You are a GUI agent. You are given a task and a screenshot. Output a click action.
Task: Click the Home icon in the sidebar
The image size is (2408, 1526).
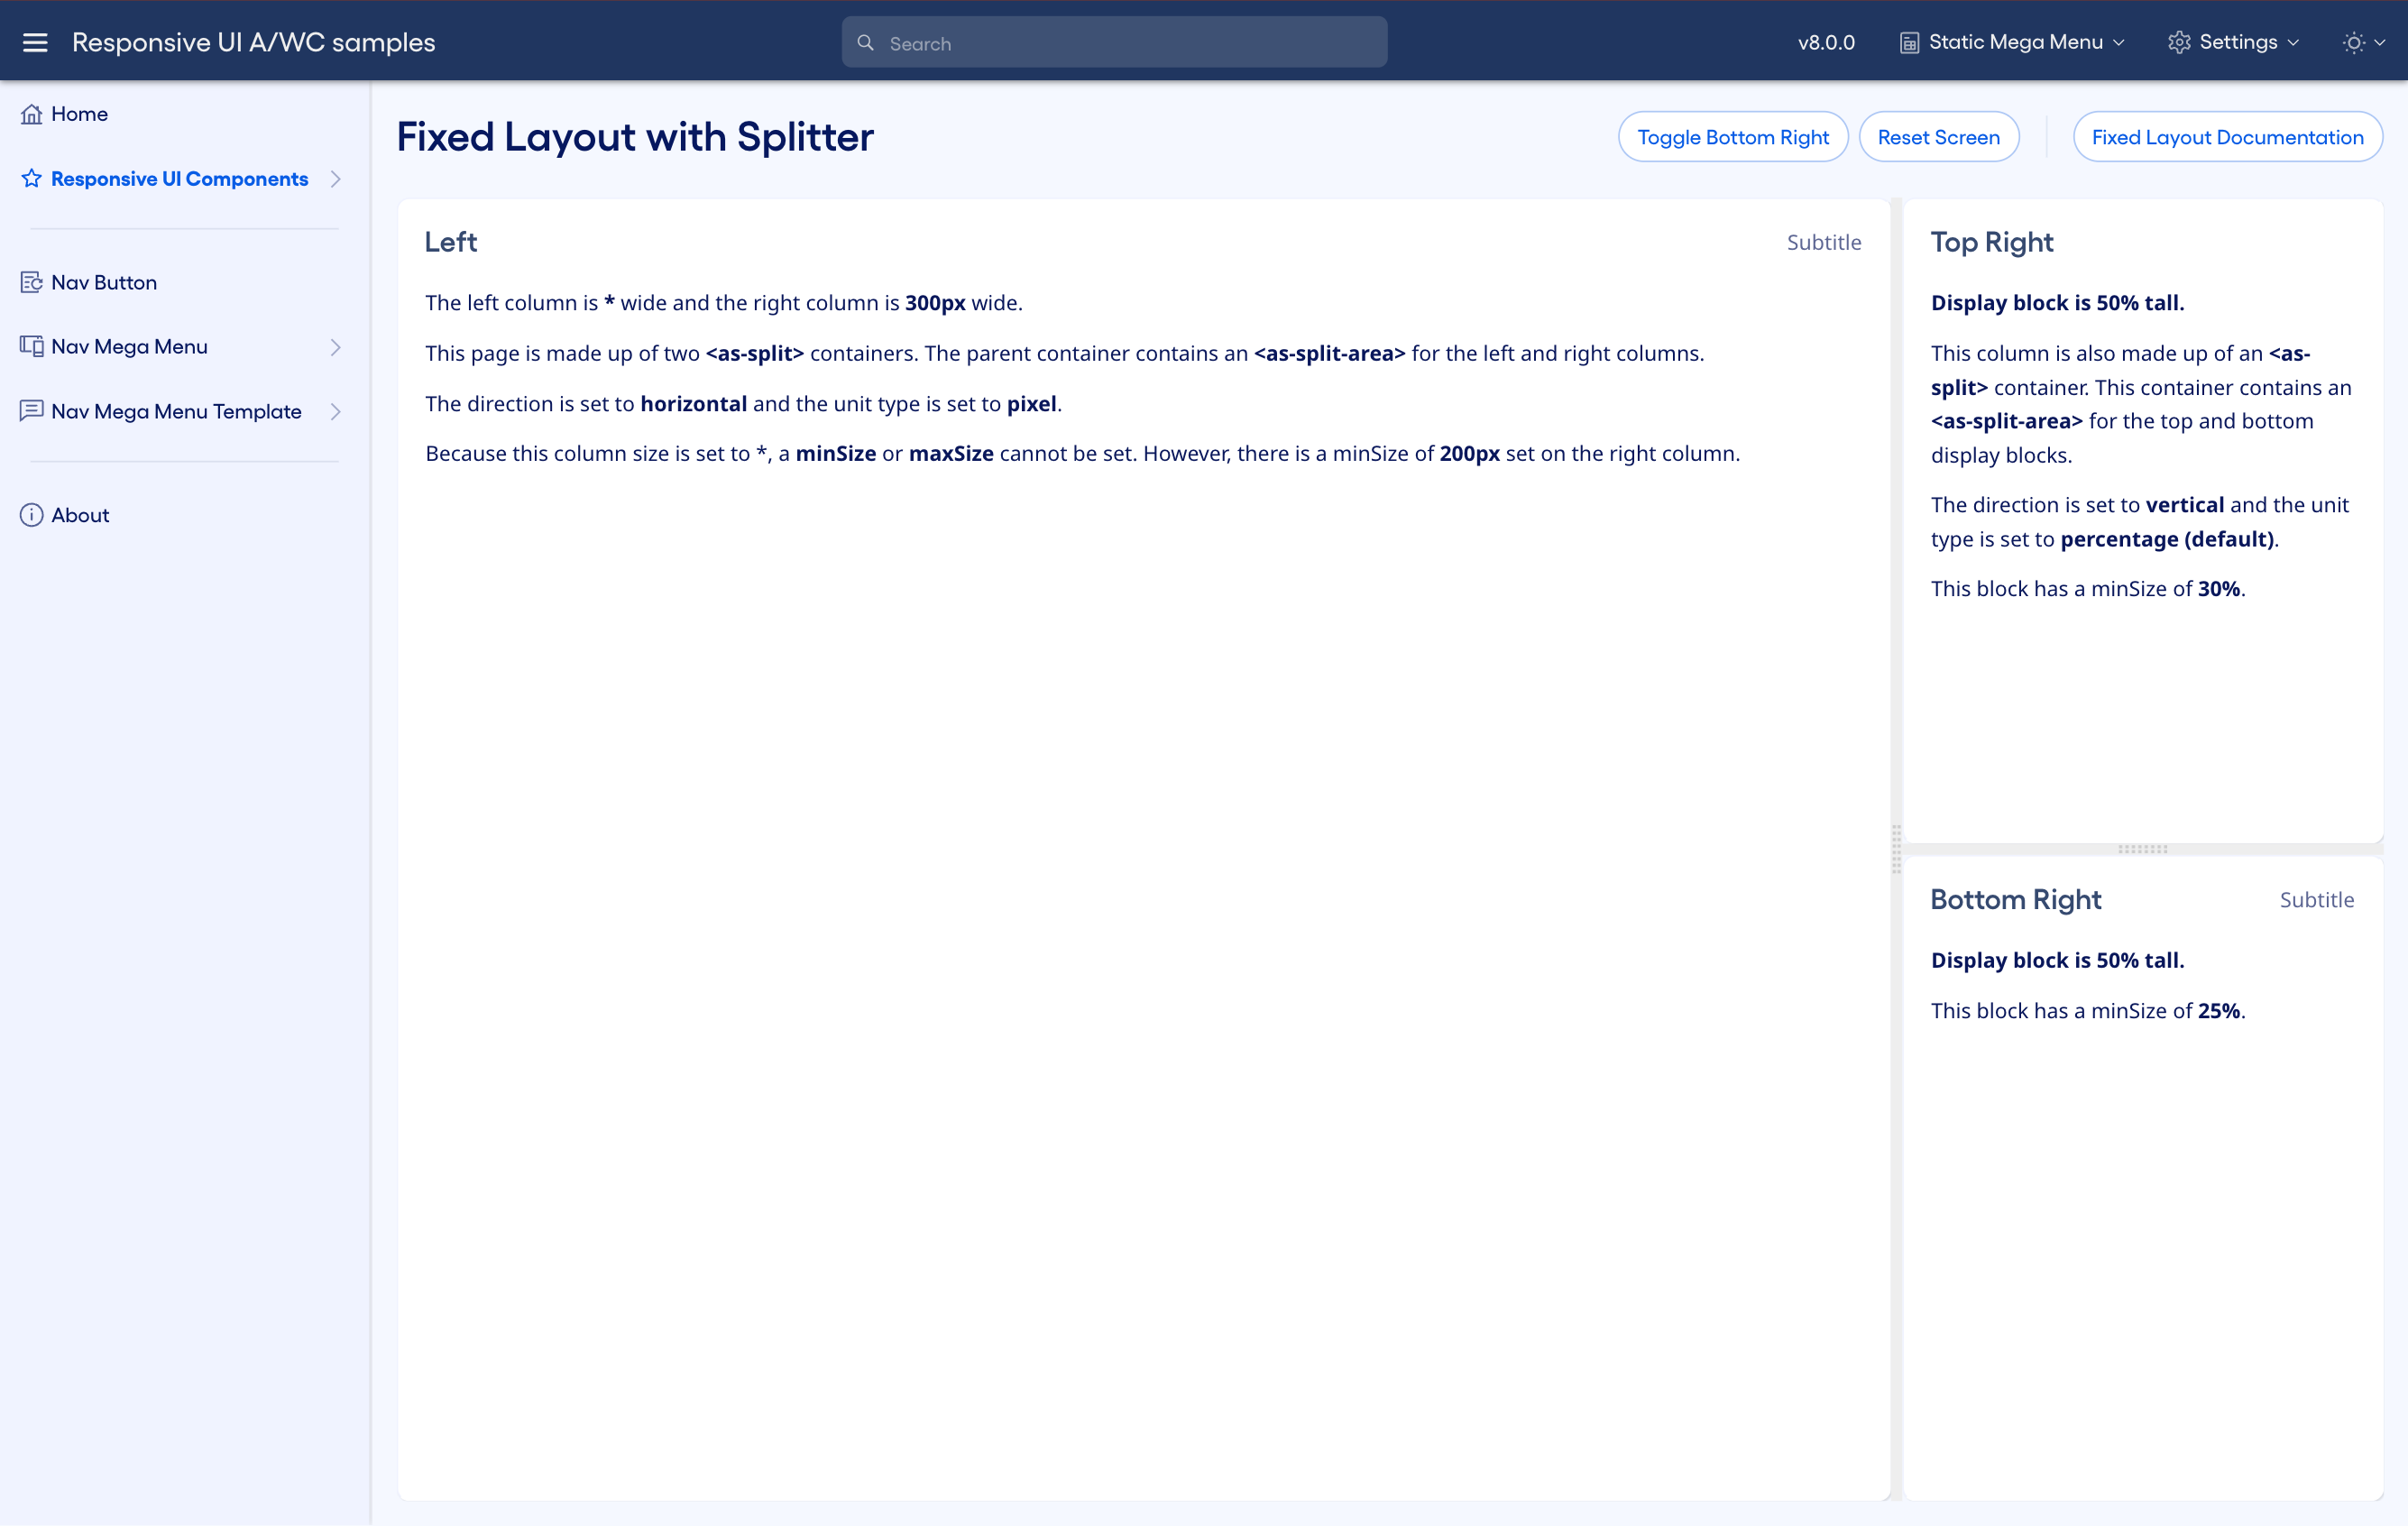point(32,113)
